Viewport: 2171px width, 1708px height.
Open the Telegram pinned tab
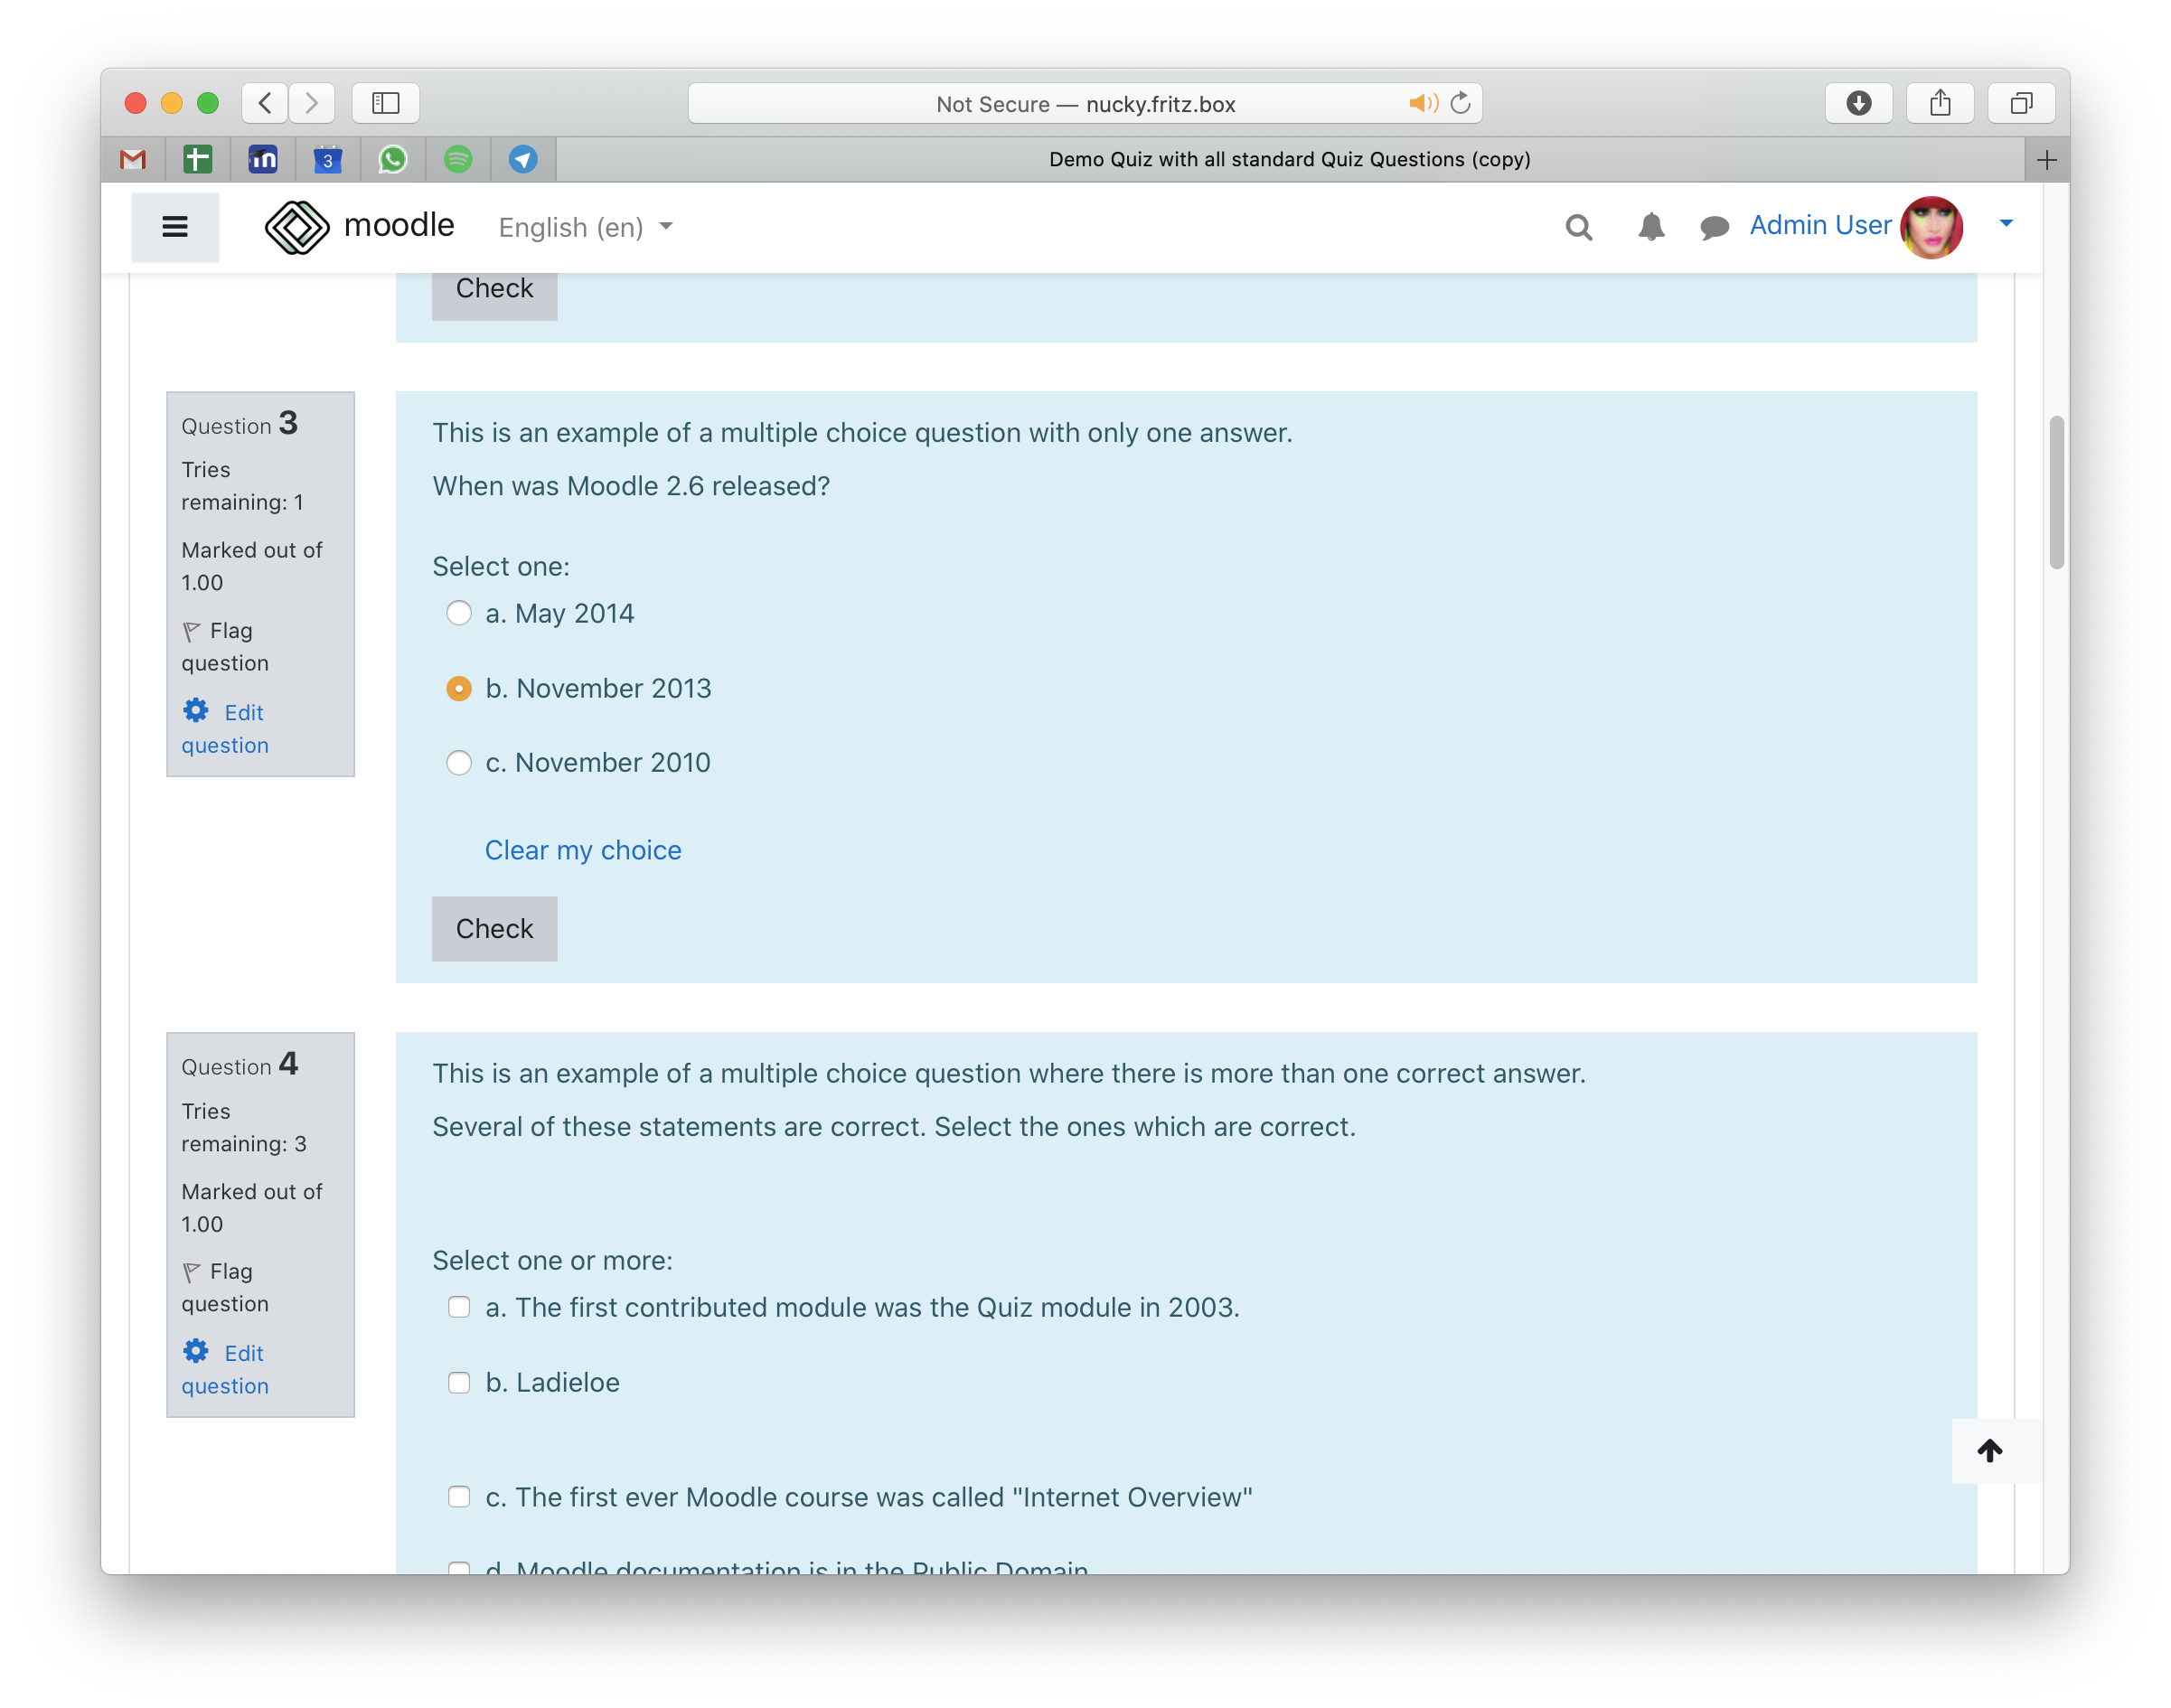(523, 159)
